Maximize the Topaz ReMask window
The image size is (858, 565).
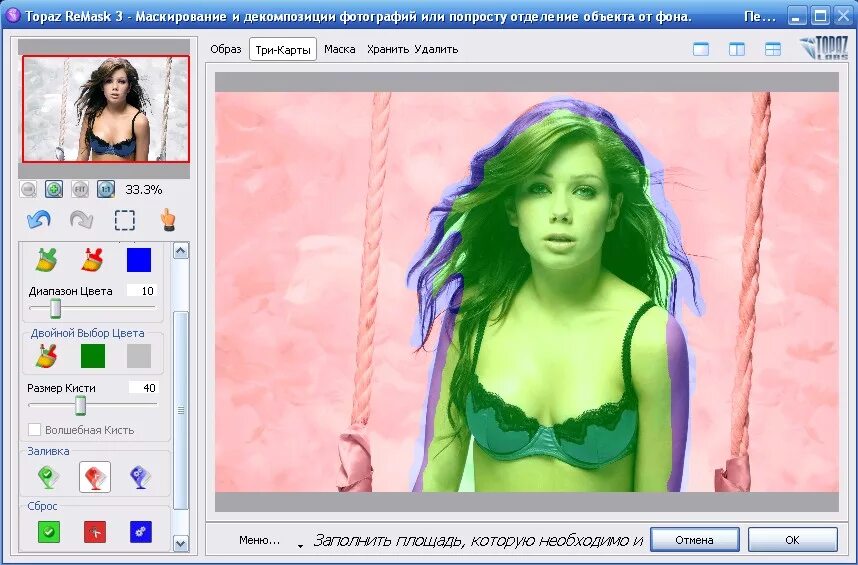tap(820, 17)
